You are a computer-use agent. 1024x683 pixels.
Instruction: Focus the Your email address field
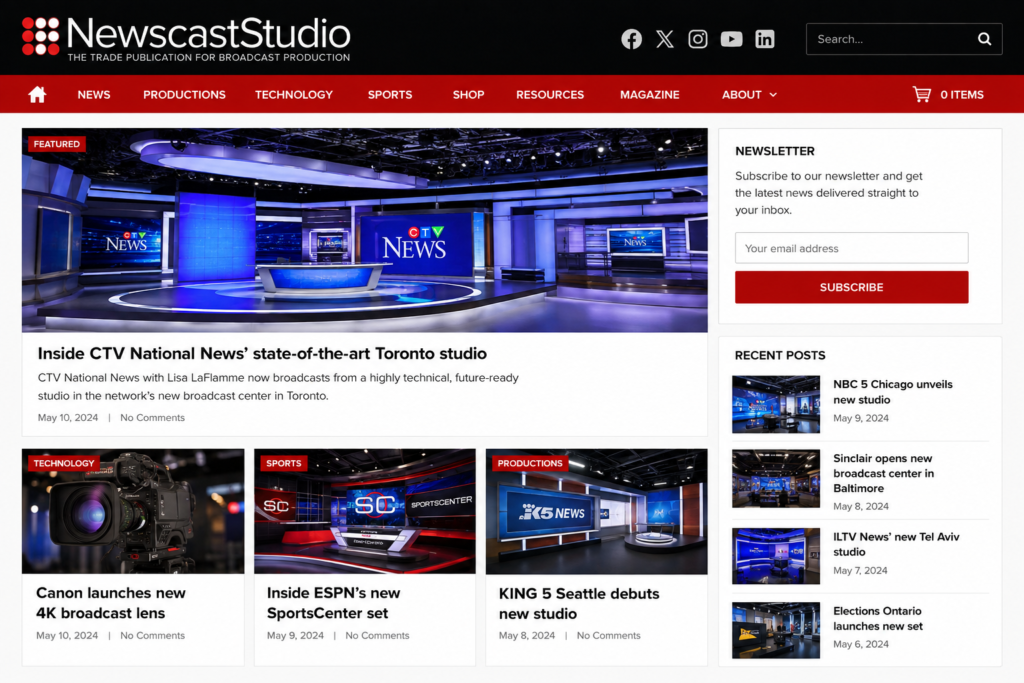click(x=852, y=248)
